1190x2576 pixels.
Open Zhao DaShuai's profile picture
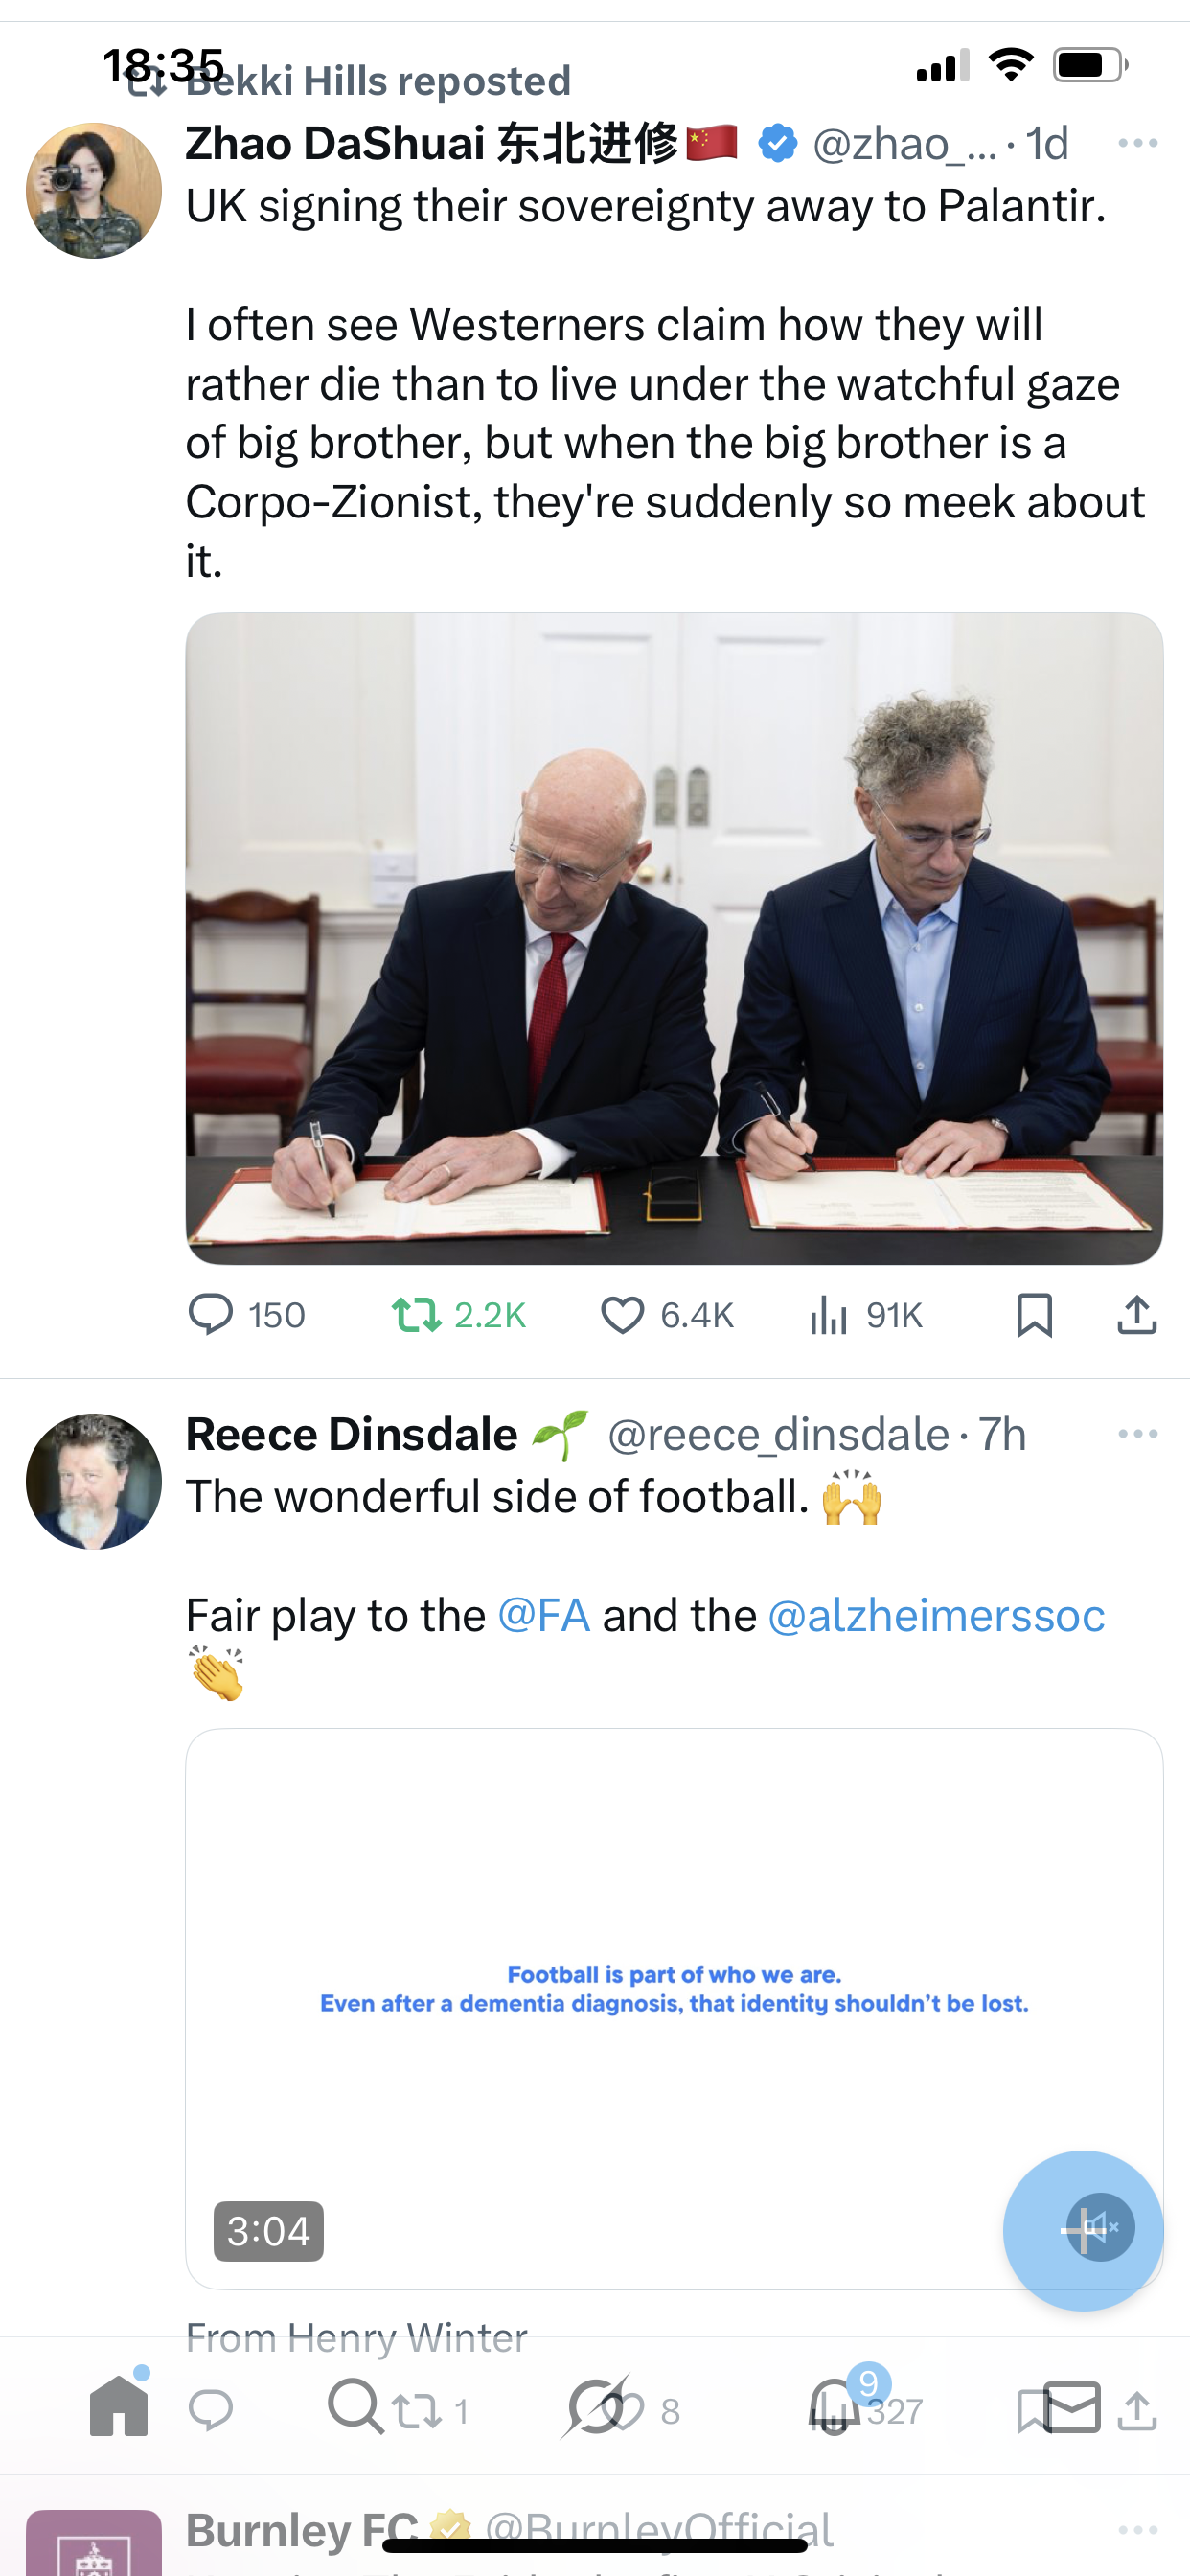pos(94,191)
